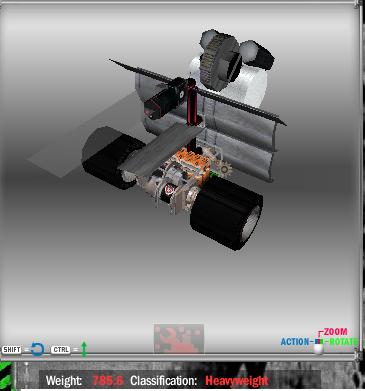Click the blue rotate arrow icon
Image resolution: width=365 pixels, height=391 pixels.
37,349
